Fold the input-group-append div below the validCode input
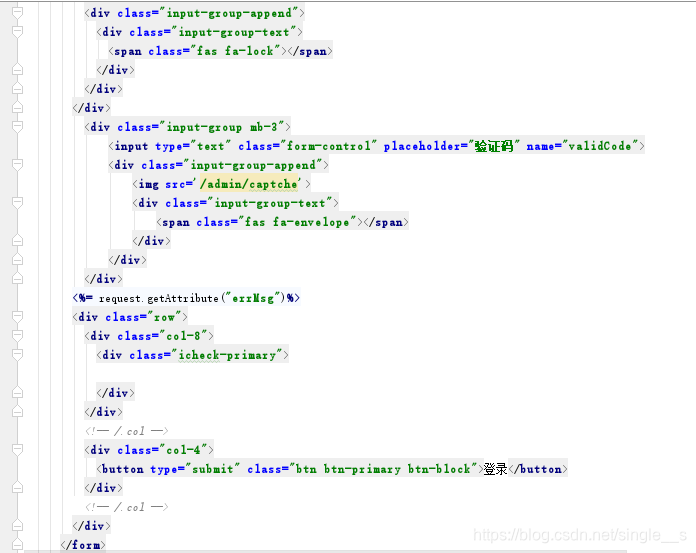The image size is (696, 553). pos(17,165)
